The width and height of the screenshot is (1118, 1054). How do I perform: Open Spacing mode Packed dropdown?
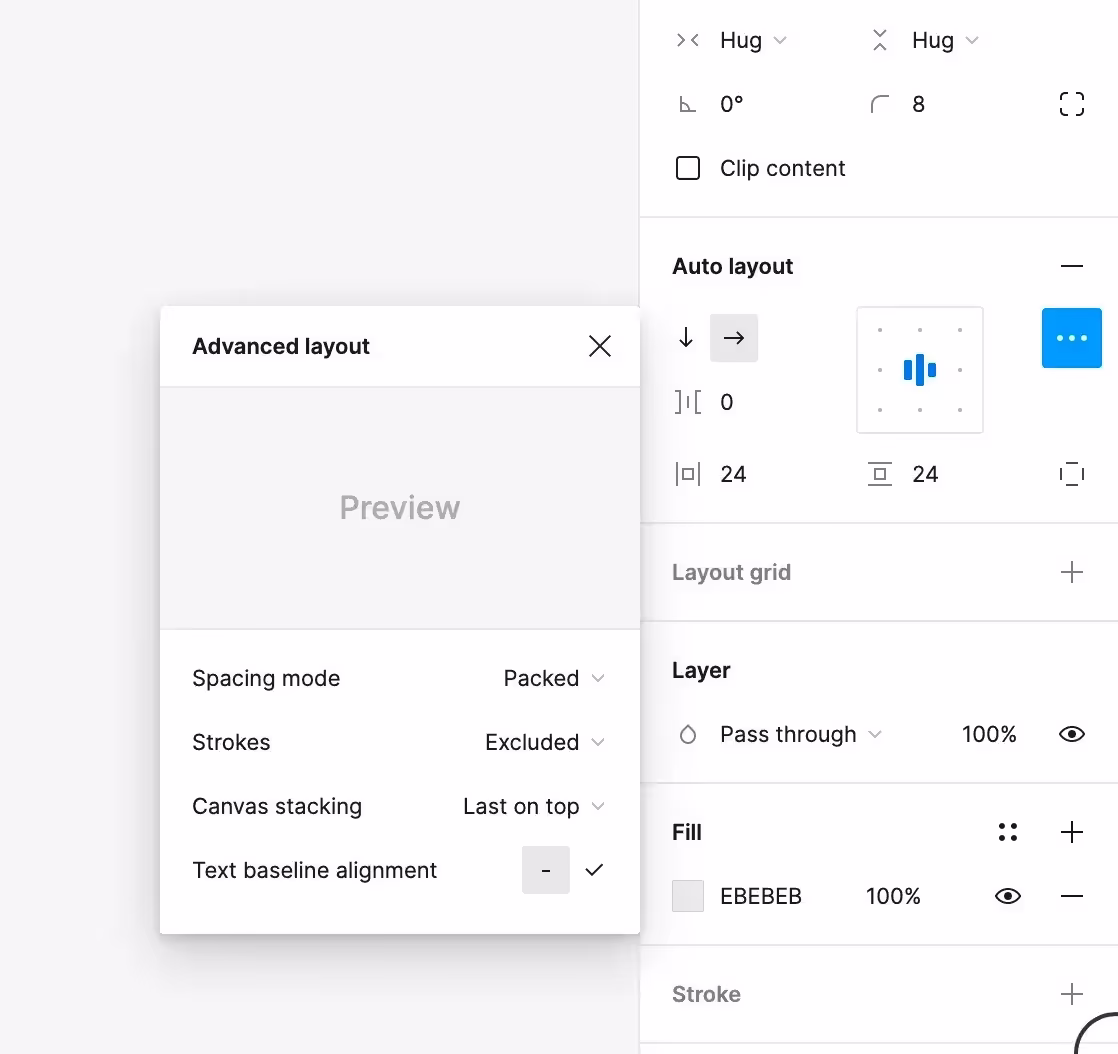554,678
